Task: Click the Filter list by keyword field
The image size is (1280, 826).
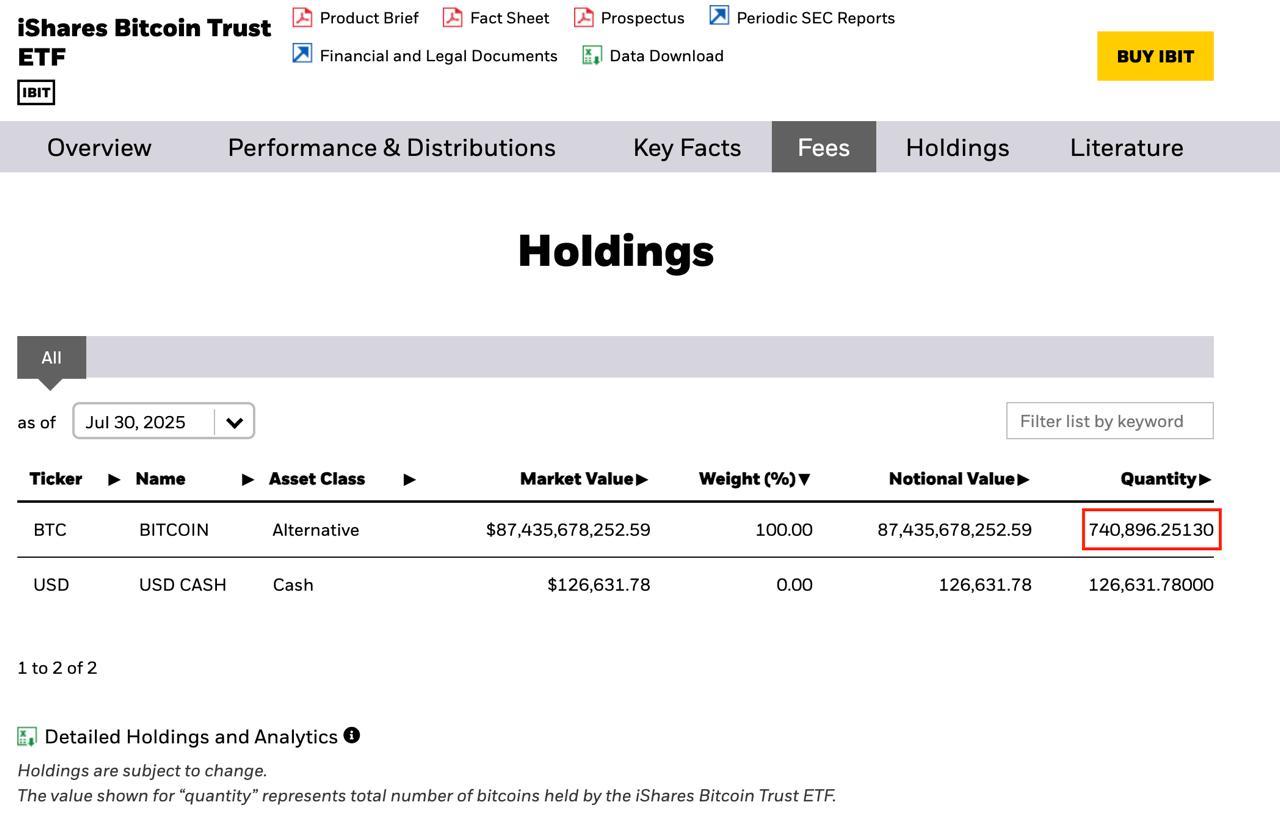Action: (x=1110, y=421)
